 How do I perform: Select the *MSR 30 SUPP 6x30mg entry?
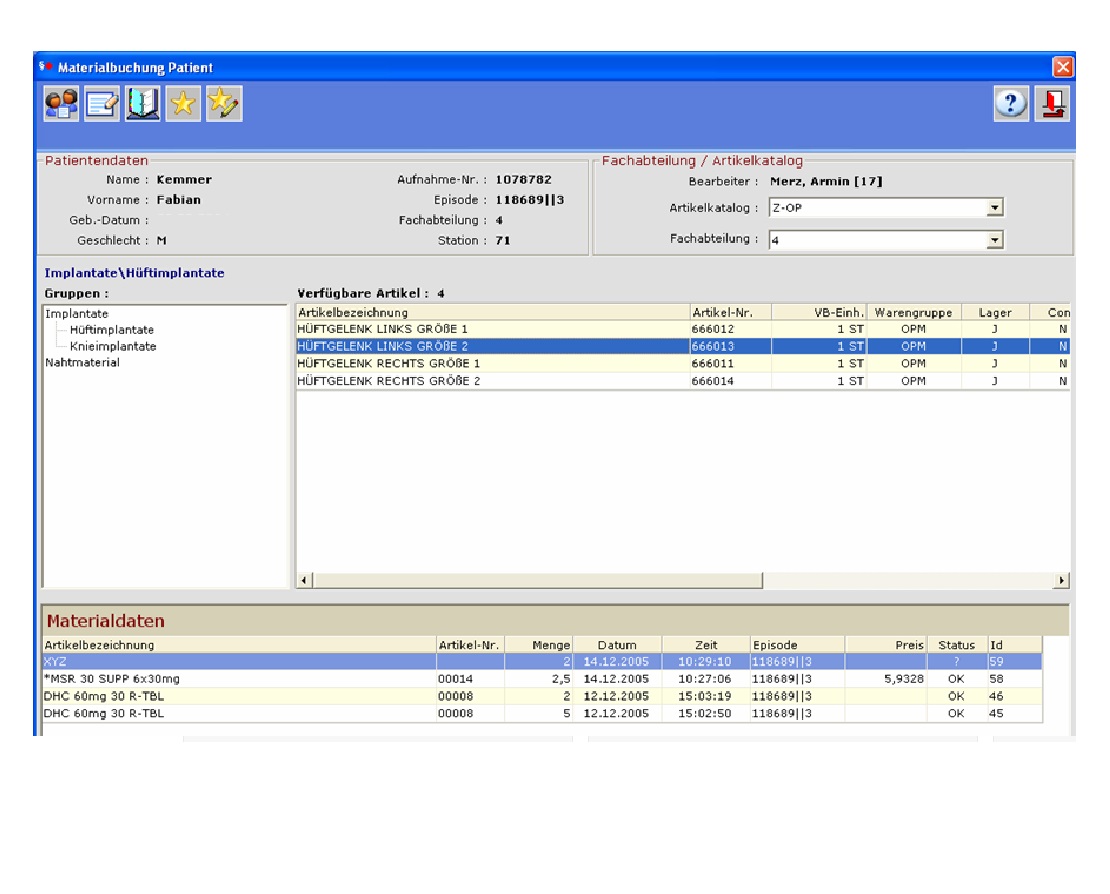point(542,679)
